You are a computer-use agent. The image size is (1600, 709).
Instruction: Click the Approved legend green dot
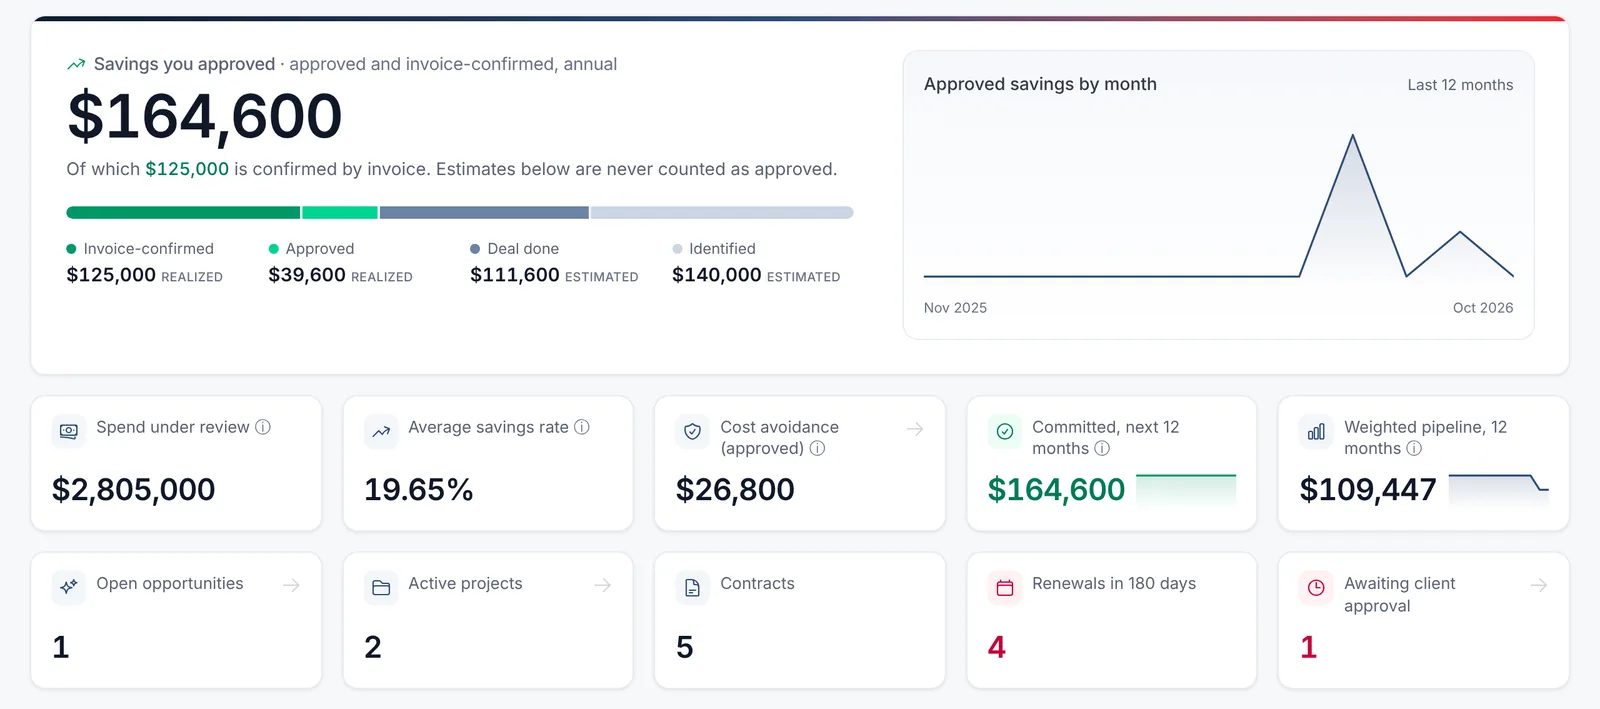tap(273, 249)
